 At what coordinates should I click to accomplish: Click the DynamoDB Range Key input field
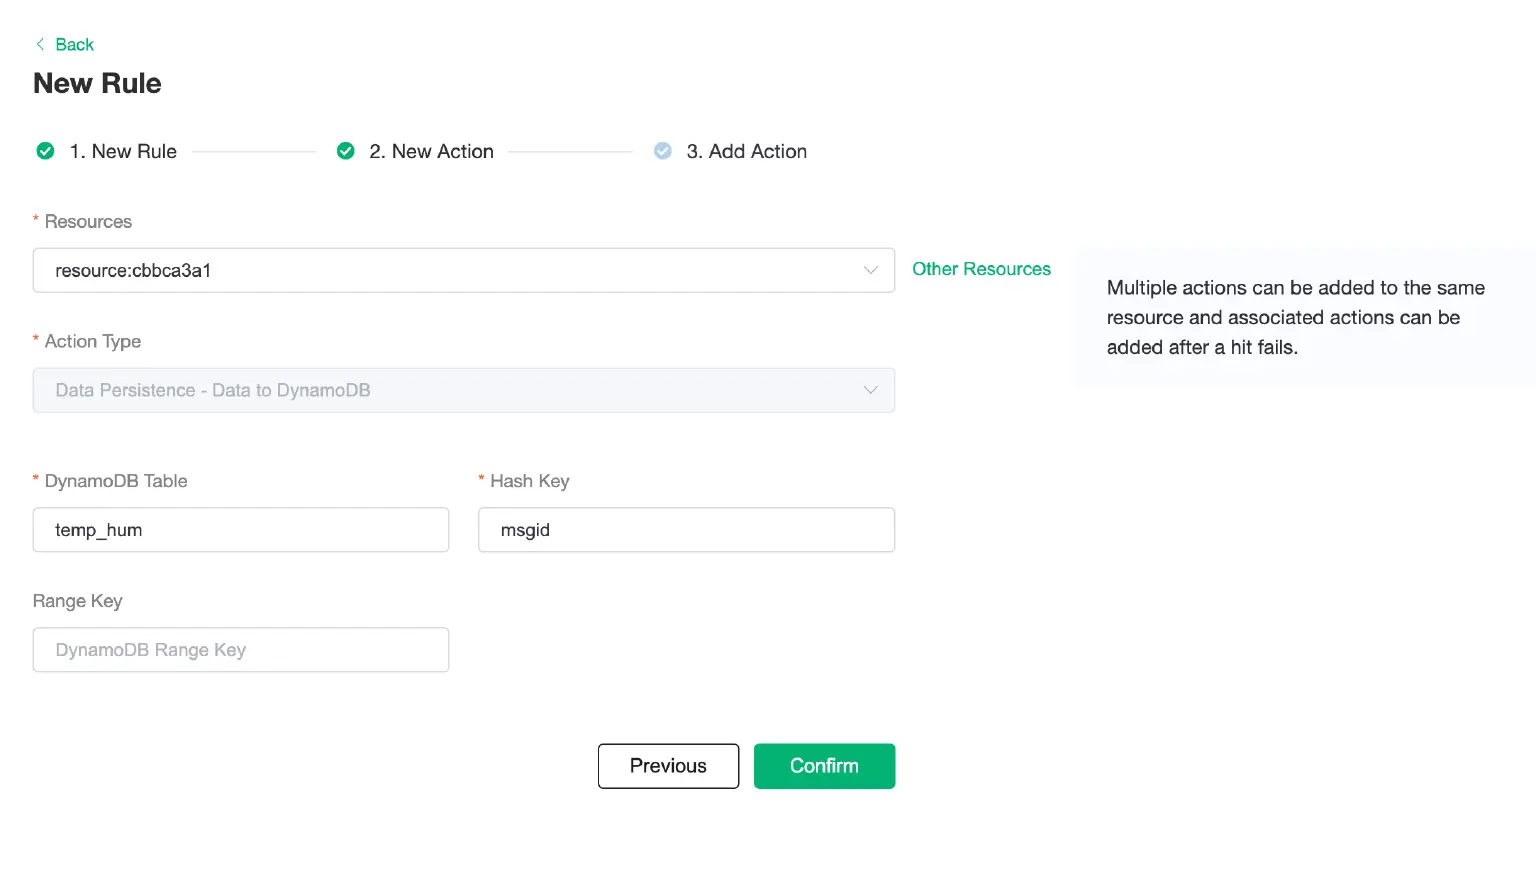pos(240,649)
